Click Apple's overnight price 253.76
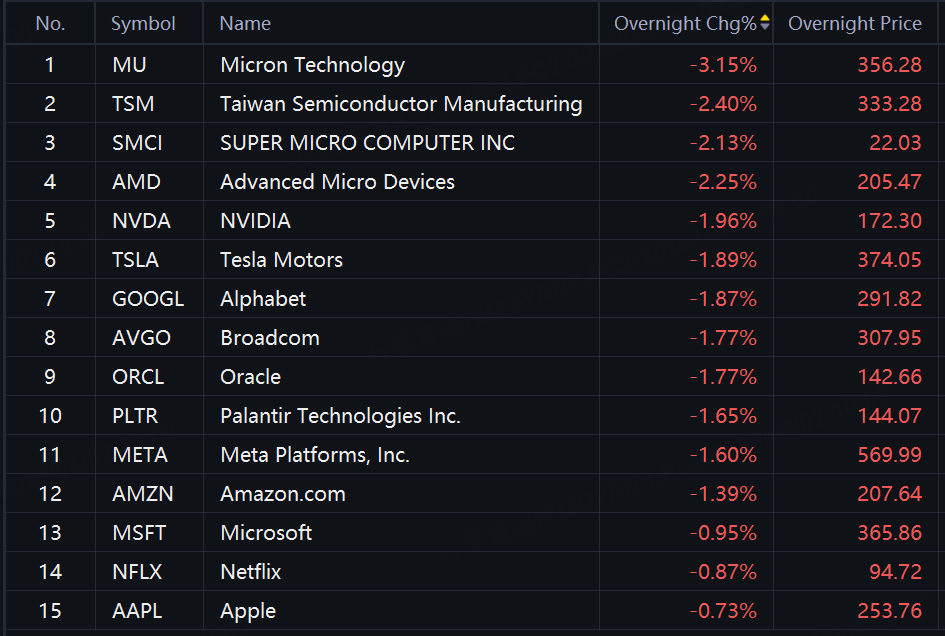This screenshot has height=636, width=945. [889, 611]
